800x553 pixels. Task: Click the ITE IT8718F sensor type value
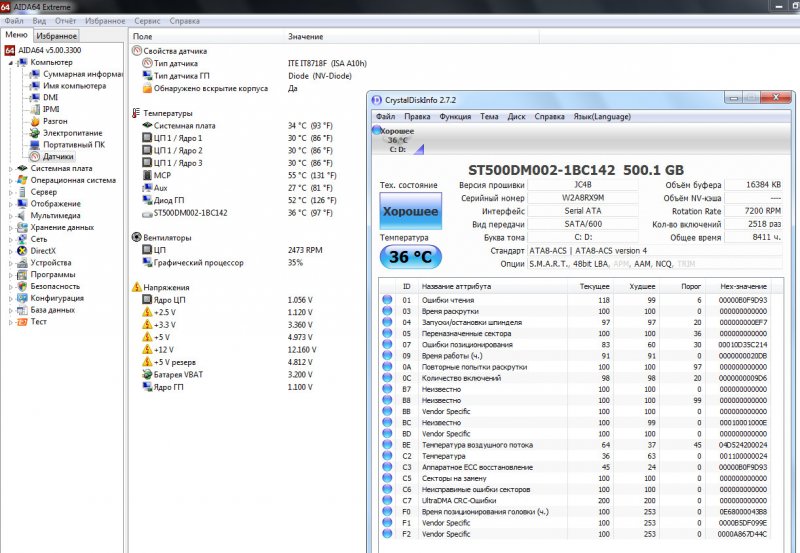(x=327, y=63)
